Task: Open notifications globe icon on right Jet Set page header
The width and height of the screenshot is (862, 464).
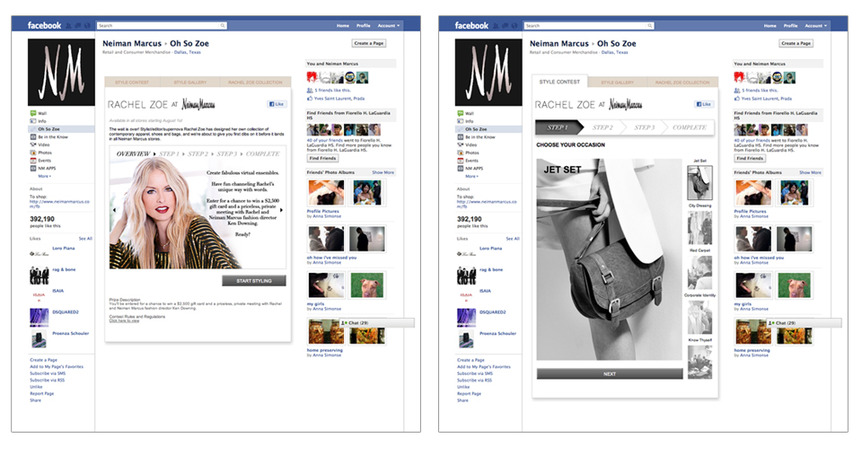Action: [514, 26]
